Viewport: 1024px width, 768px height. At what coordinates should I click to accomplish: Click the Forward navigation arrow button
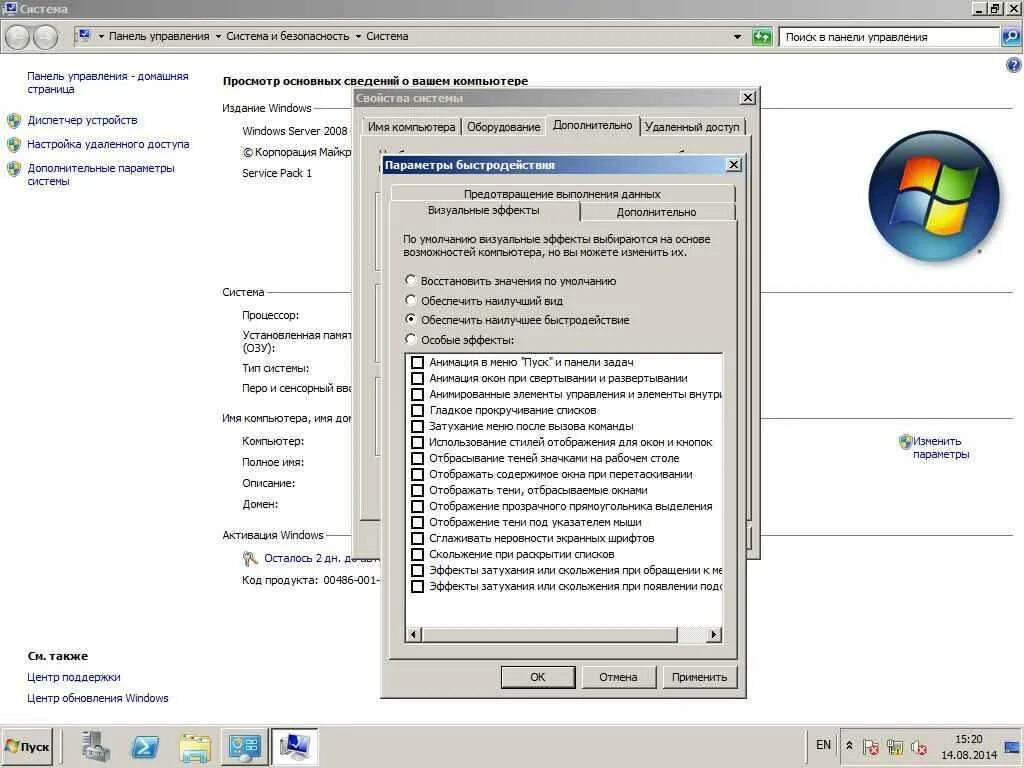pyautogui.click(x=45, y=37)
